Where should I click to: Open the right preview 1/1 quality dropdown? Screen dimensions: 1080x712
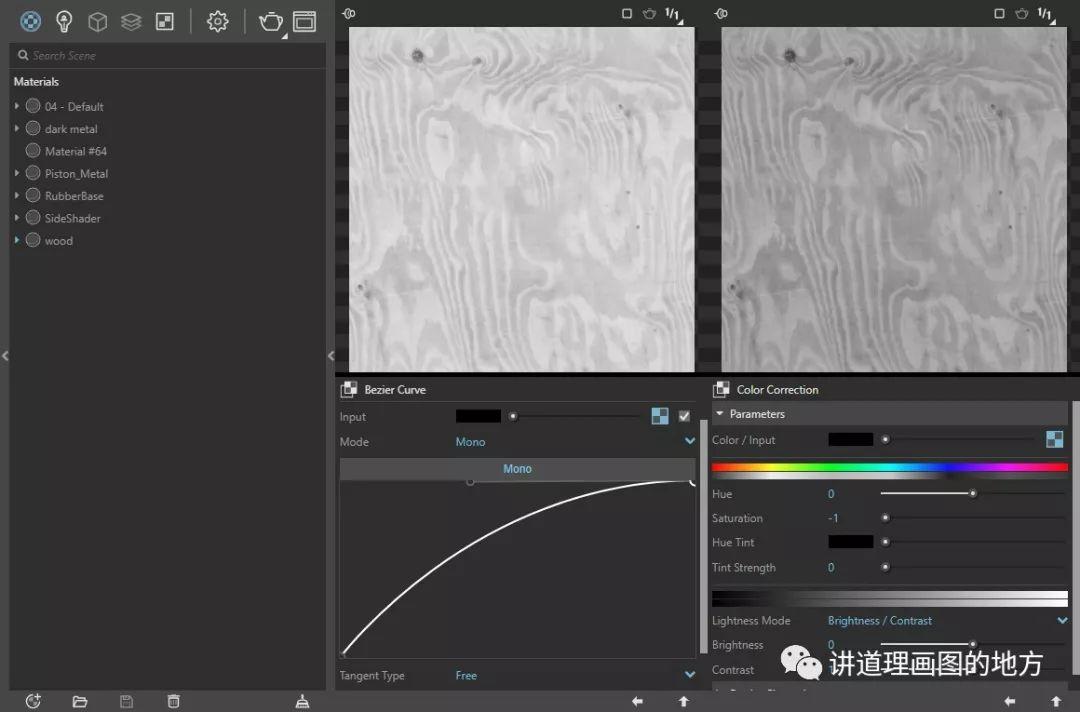1046,14
